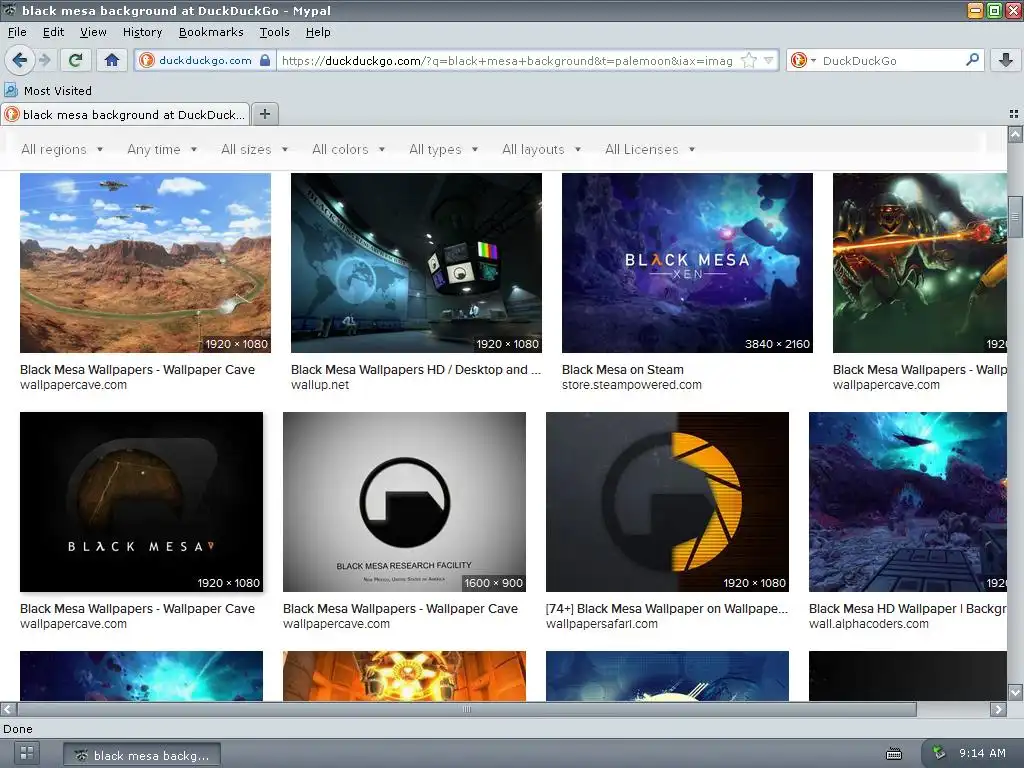Image resolution: width=1024 pixels, height=768 pixels.
Task: Expand the All Licenses filter
Action: (x=650, y=150)
